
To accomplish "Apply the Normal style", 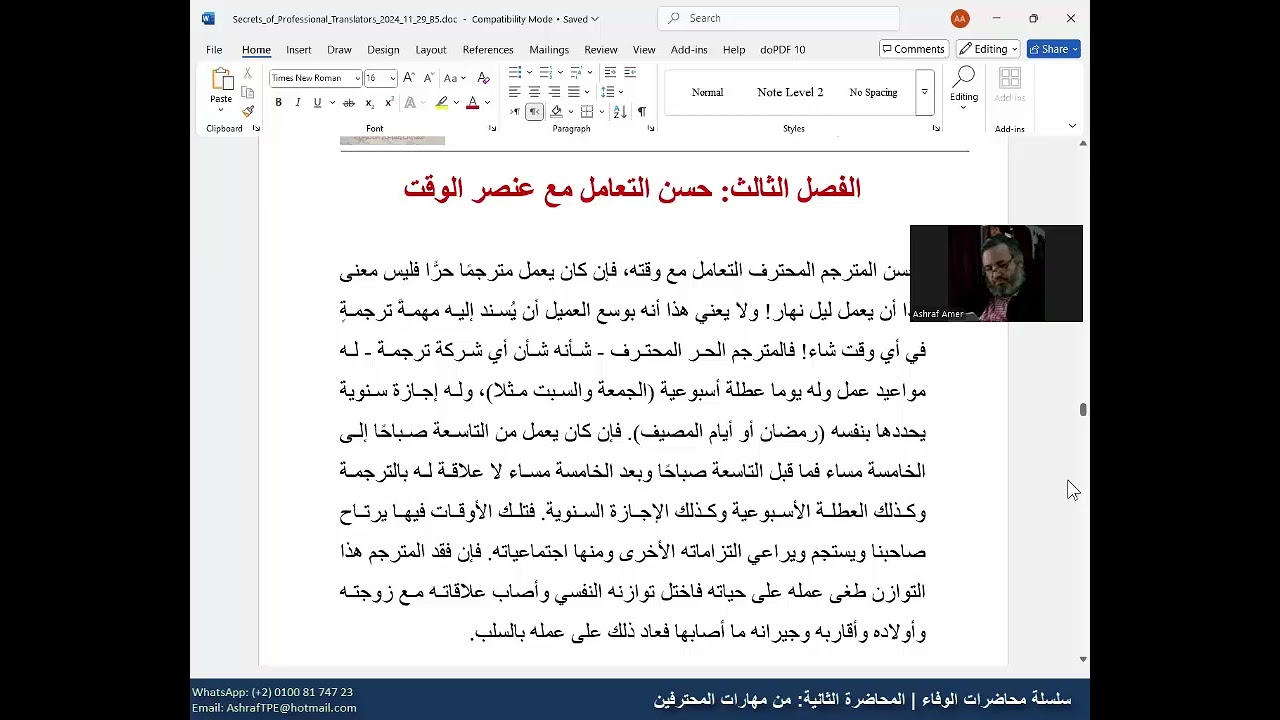I will (707, 92).
